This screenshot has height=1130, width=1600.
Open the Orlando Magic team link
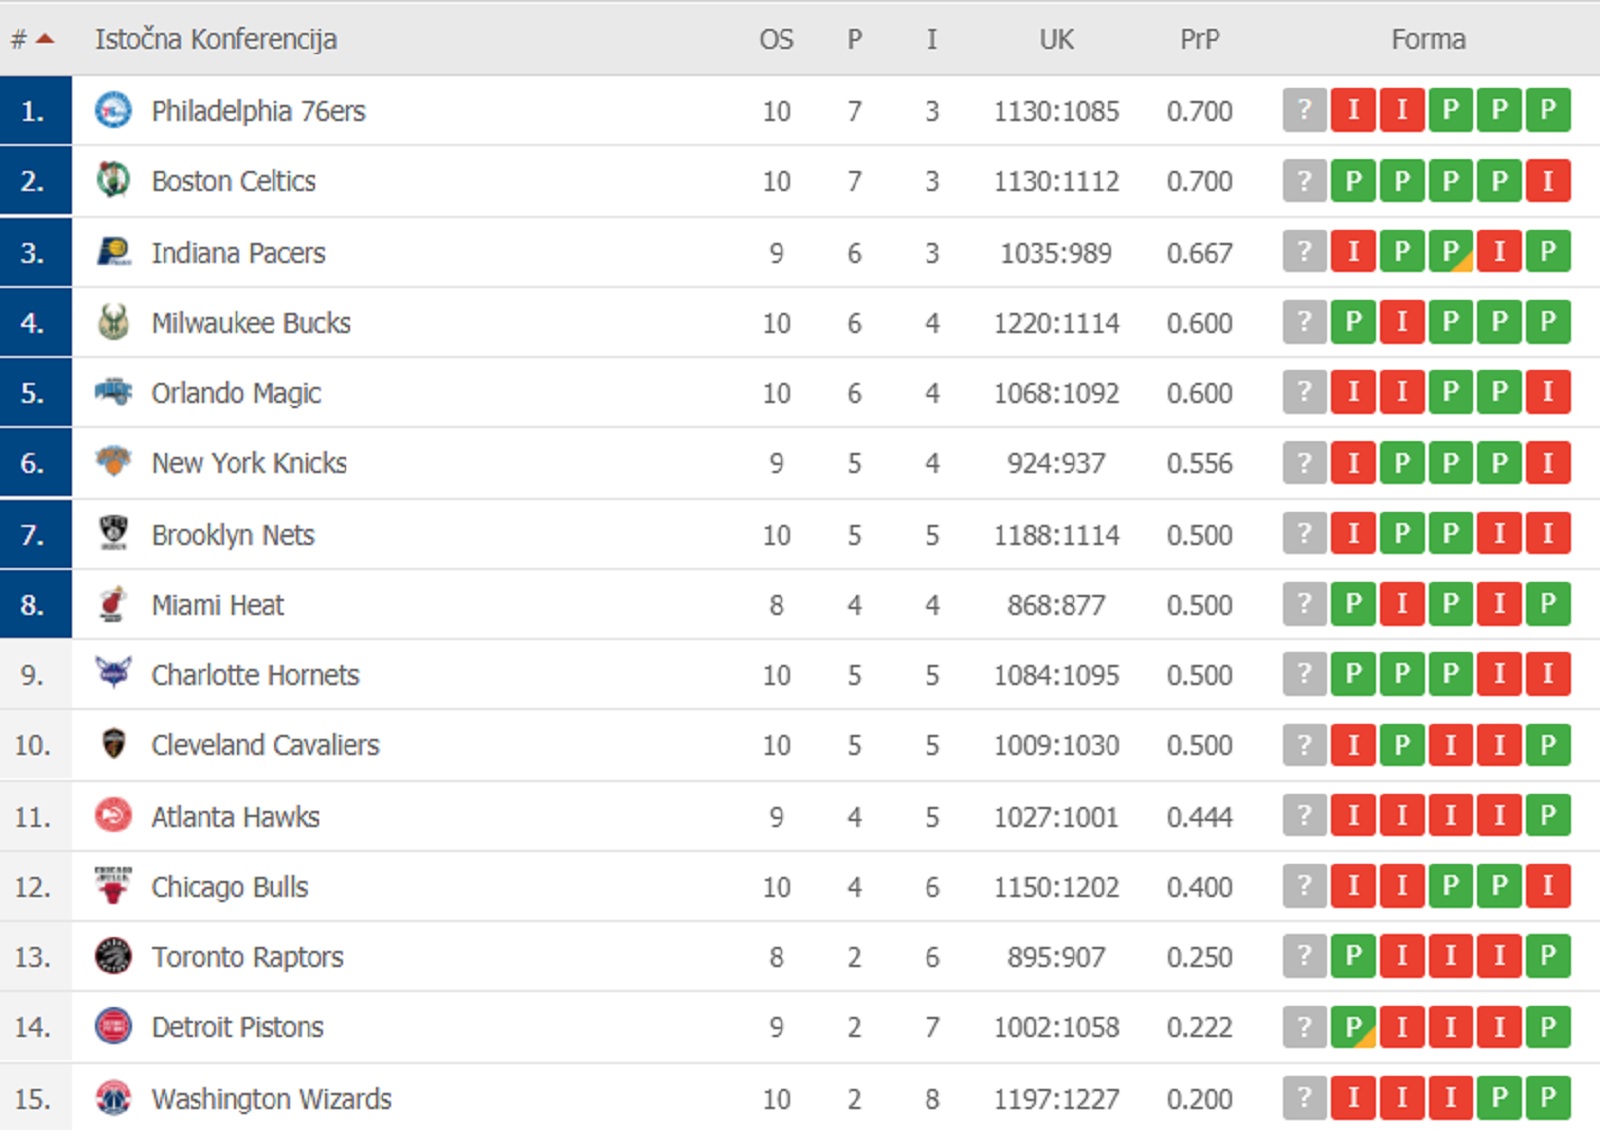click(x=236, y=393)
